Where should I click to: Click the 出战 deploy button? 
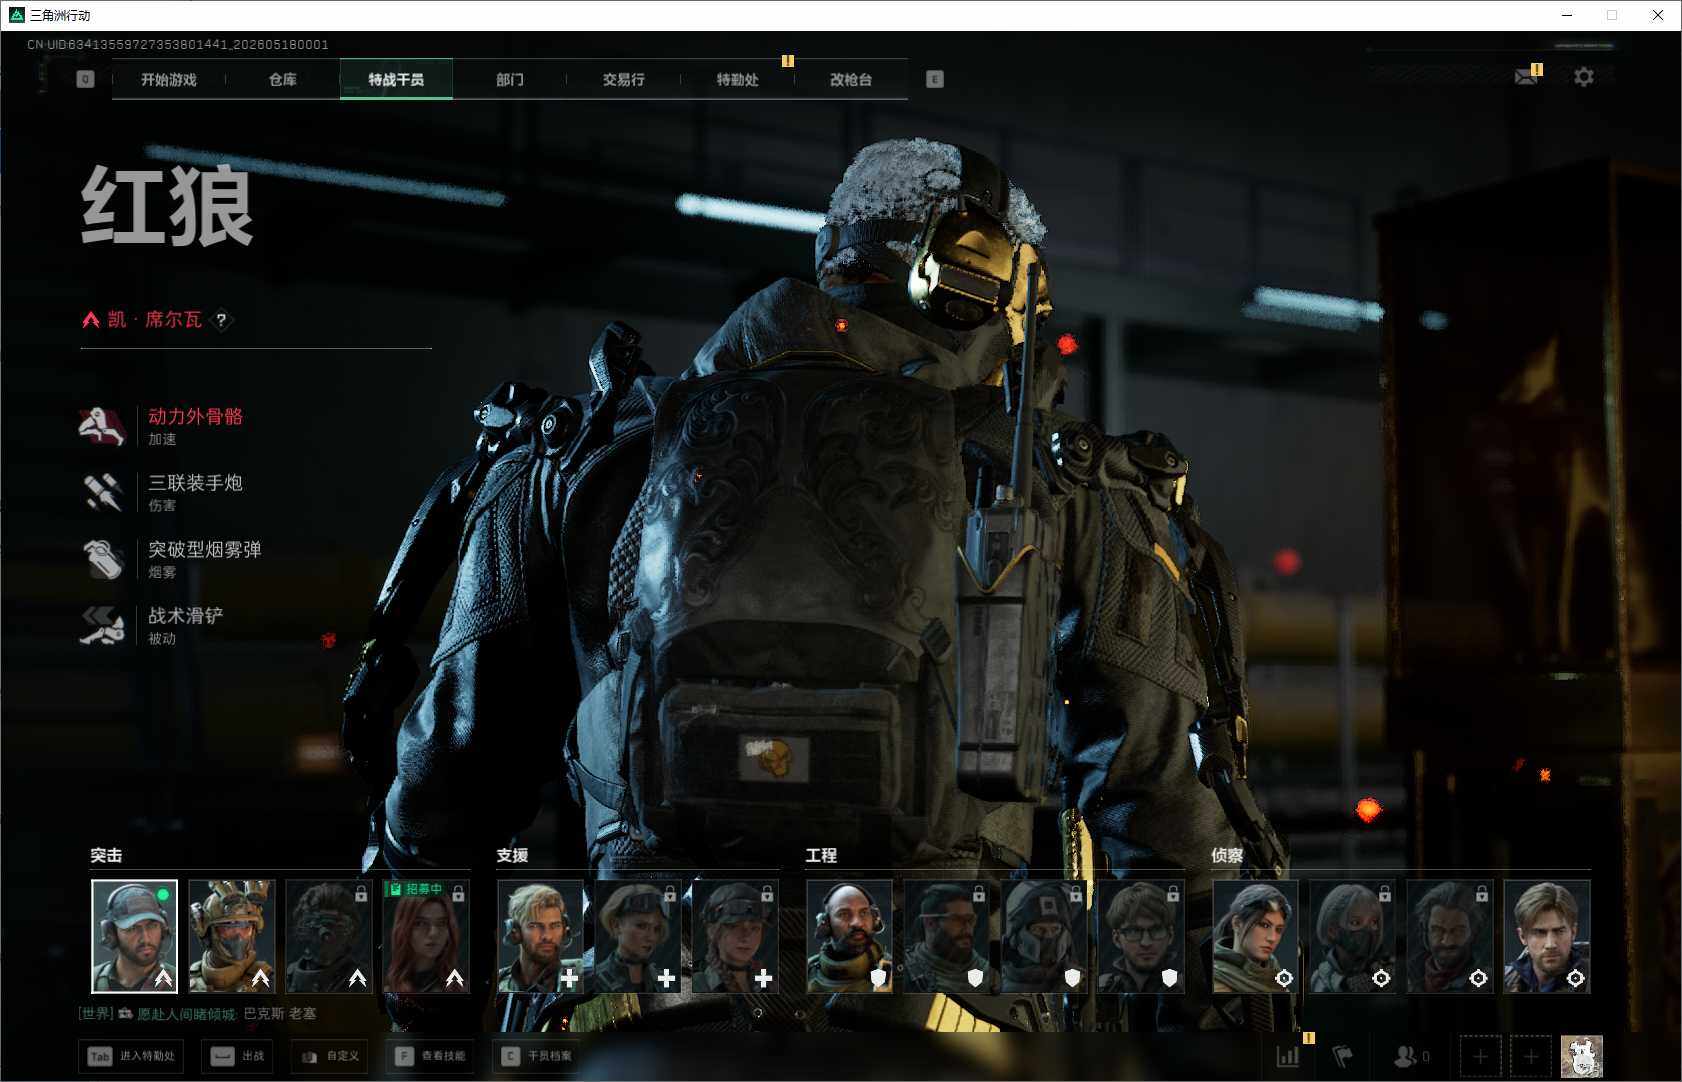point(238,1056)
